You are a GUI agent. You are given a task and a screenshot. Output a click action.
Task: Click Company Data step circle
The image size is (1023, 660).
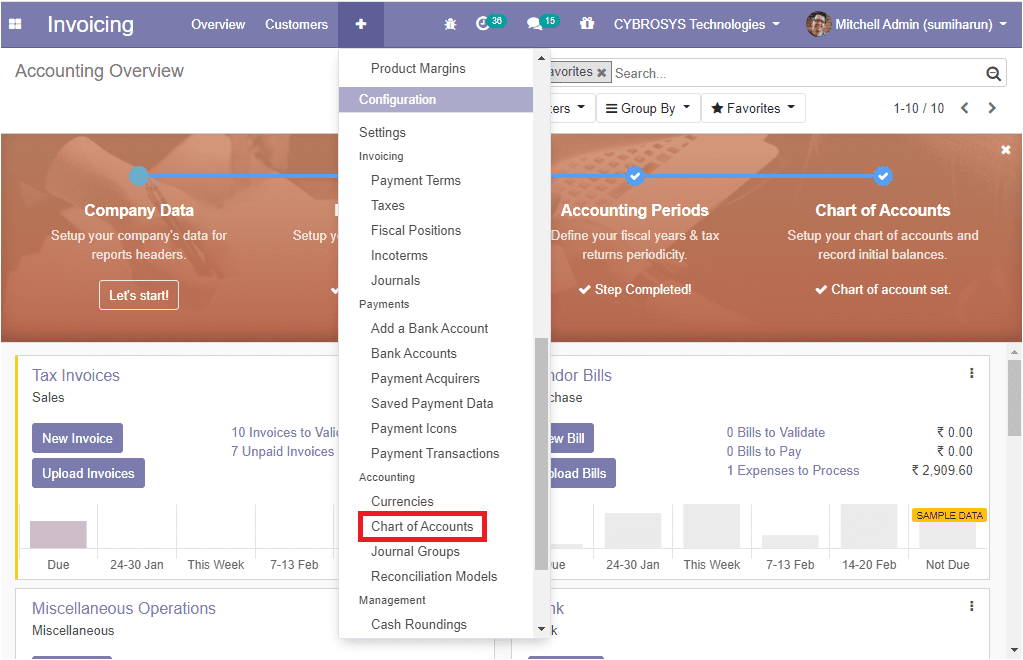click(139, 176)
